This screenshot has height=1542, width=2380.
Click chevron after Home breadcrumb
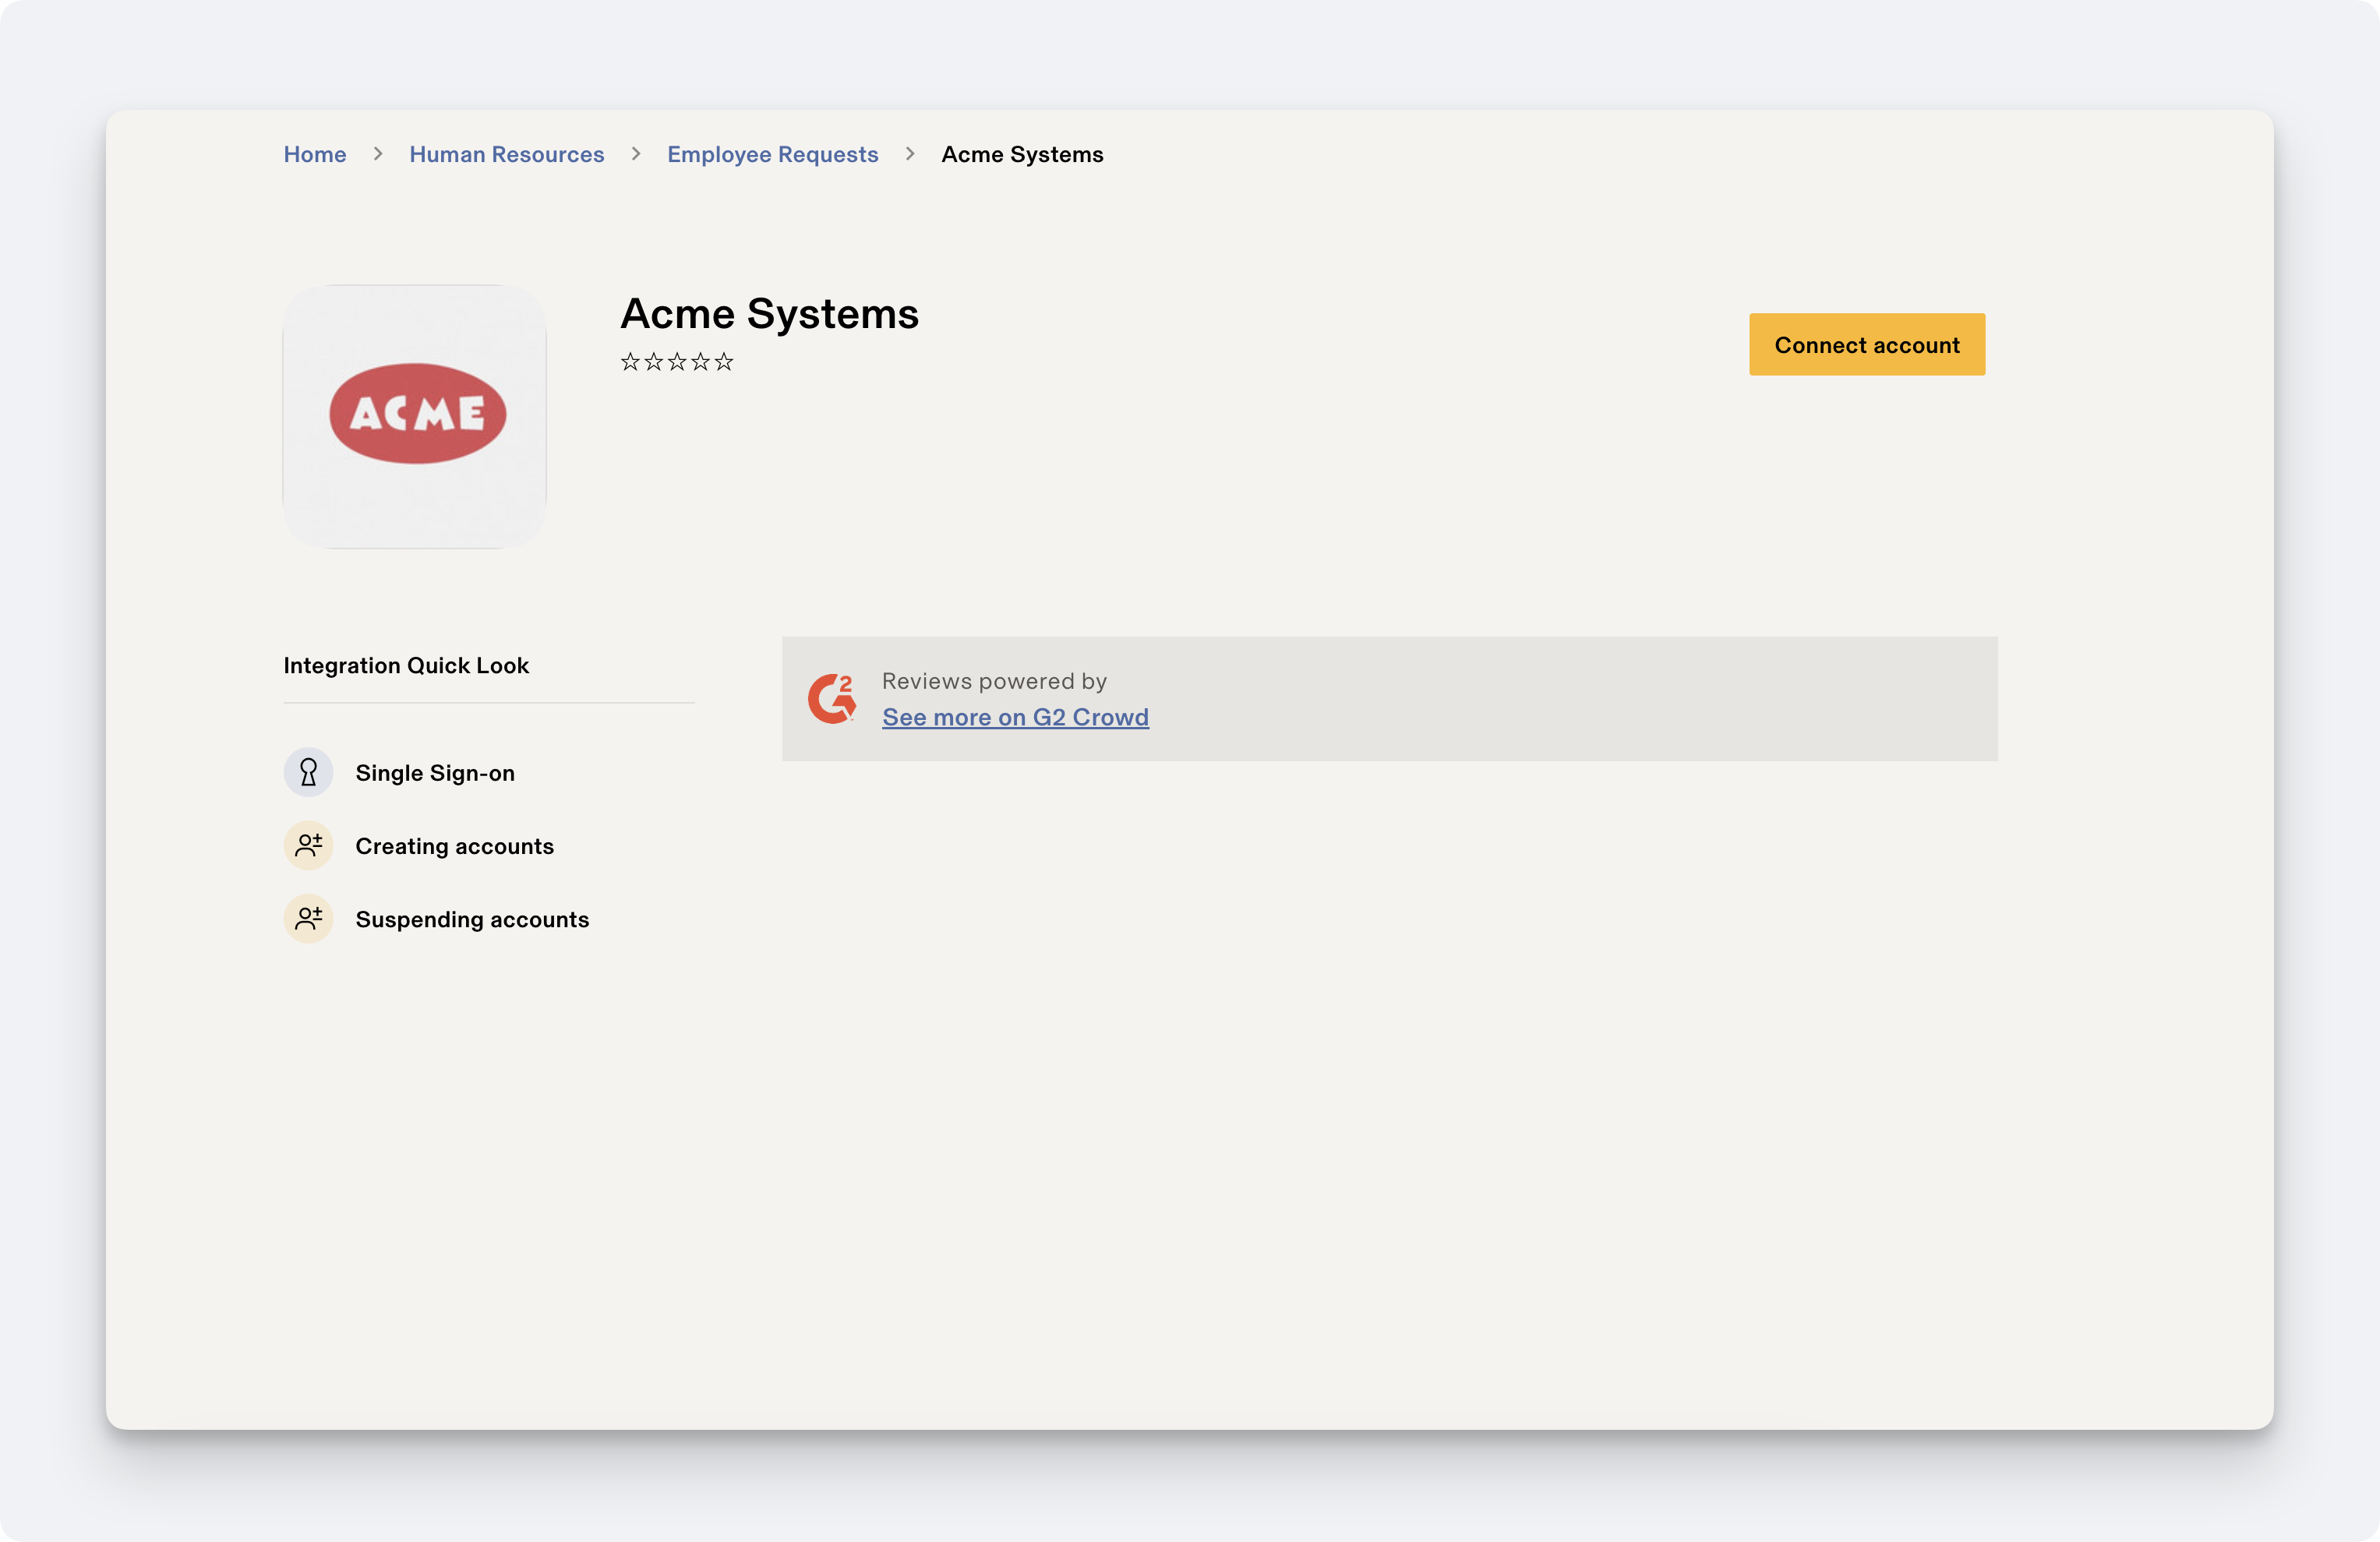coord(378,154)
